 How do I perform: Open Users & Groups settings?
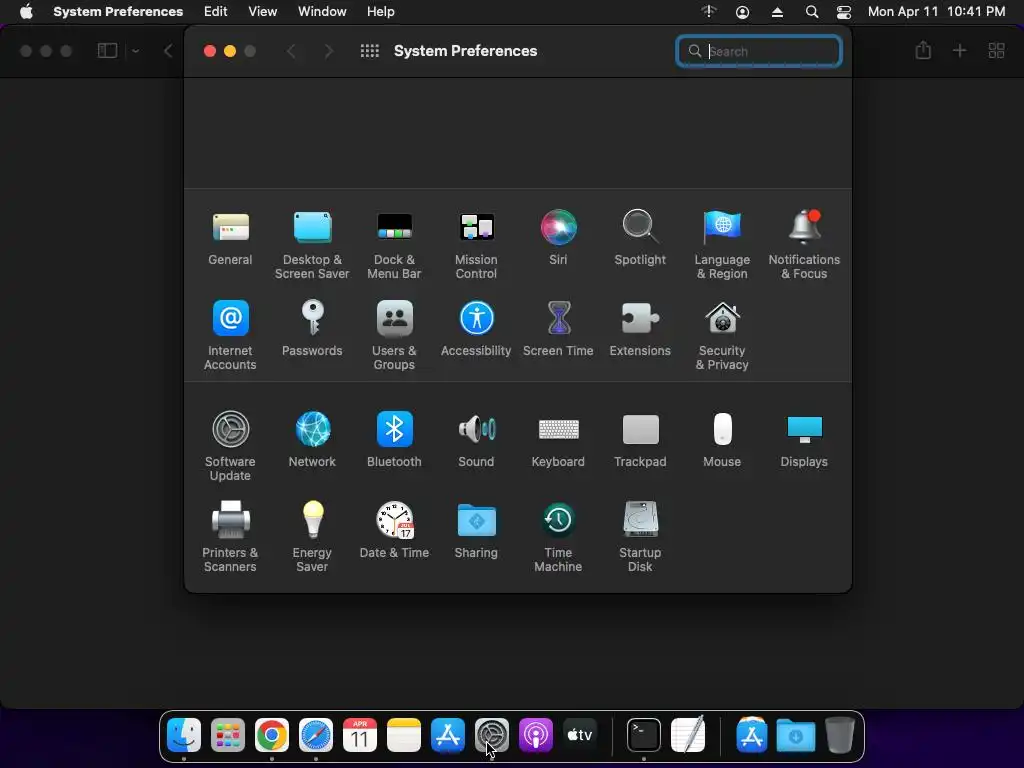point(394,336)
